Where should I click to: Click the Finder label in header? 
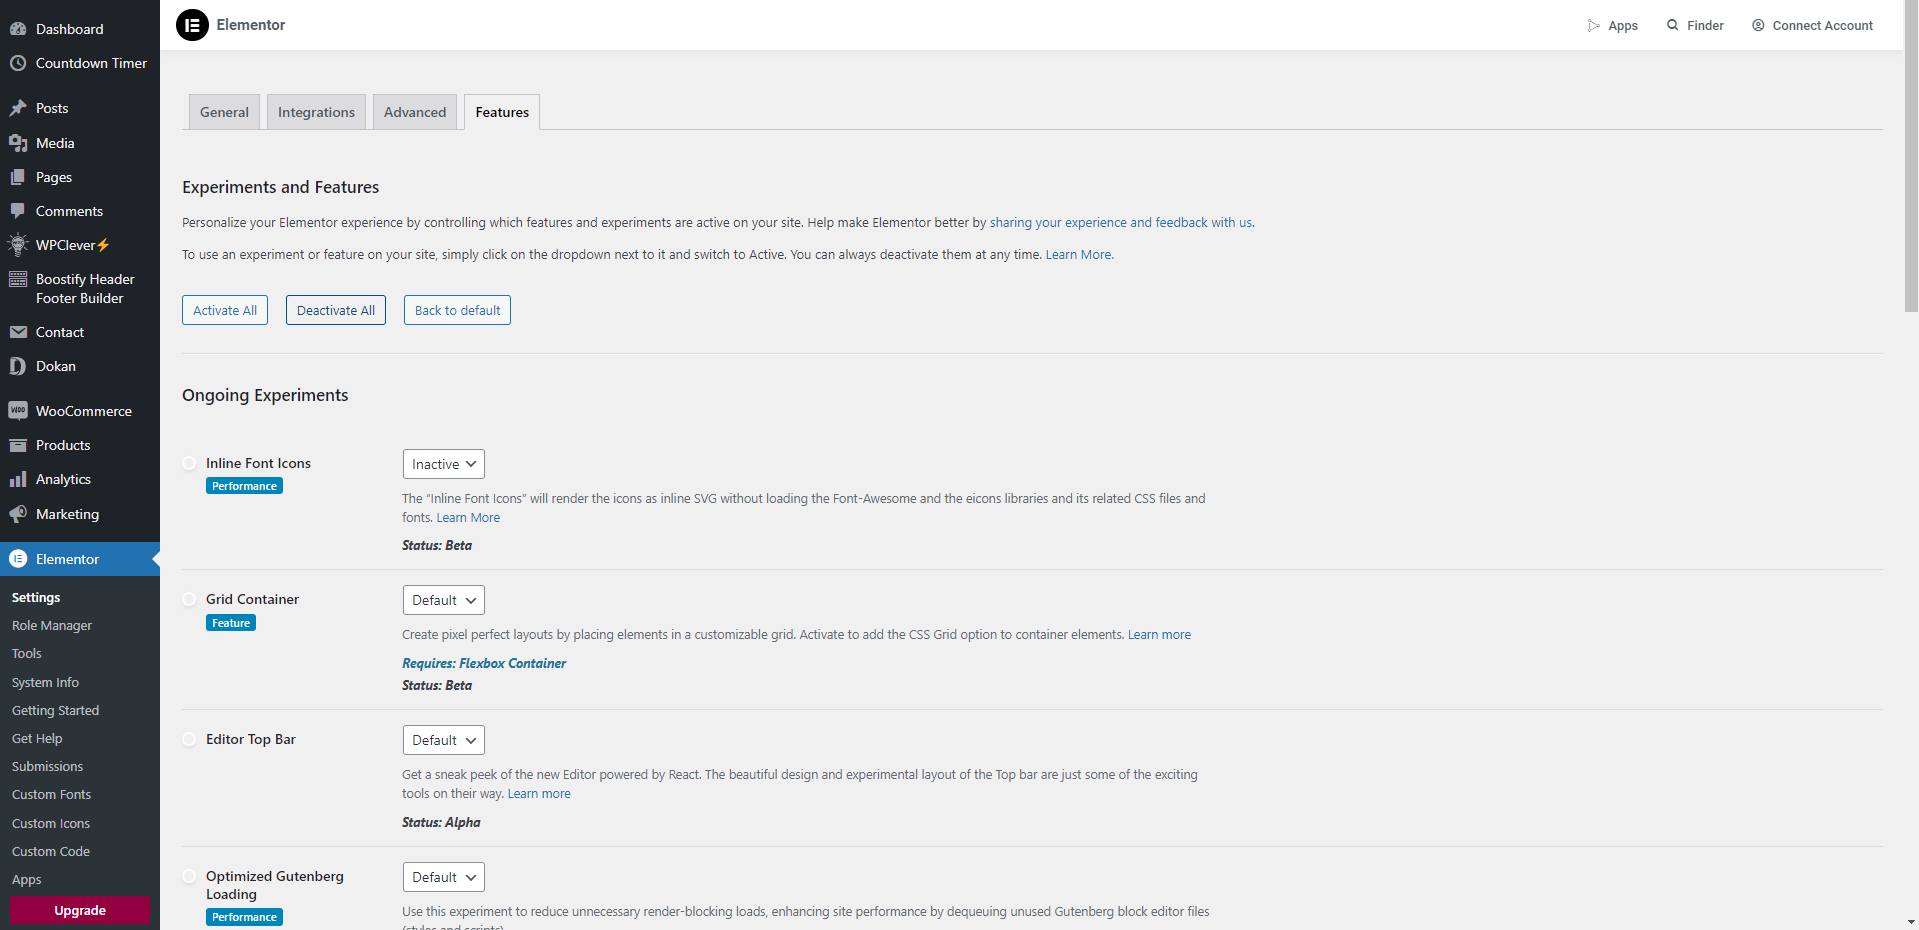pos(1705,25)
